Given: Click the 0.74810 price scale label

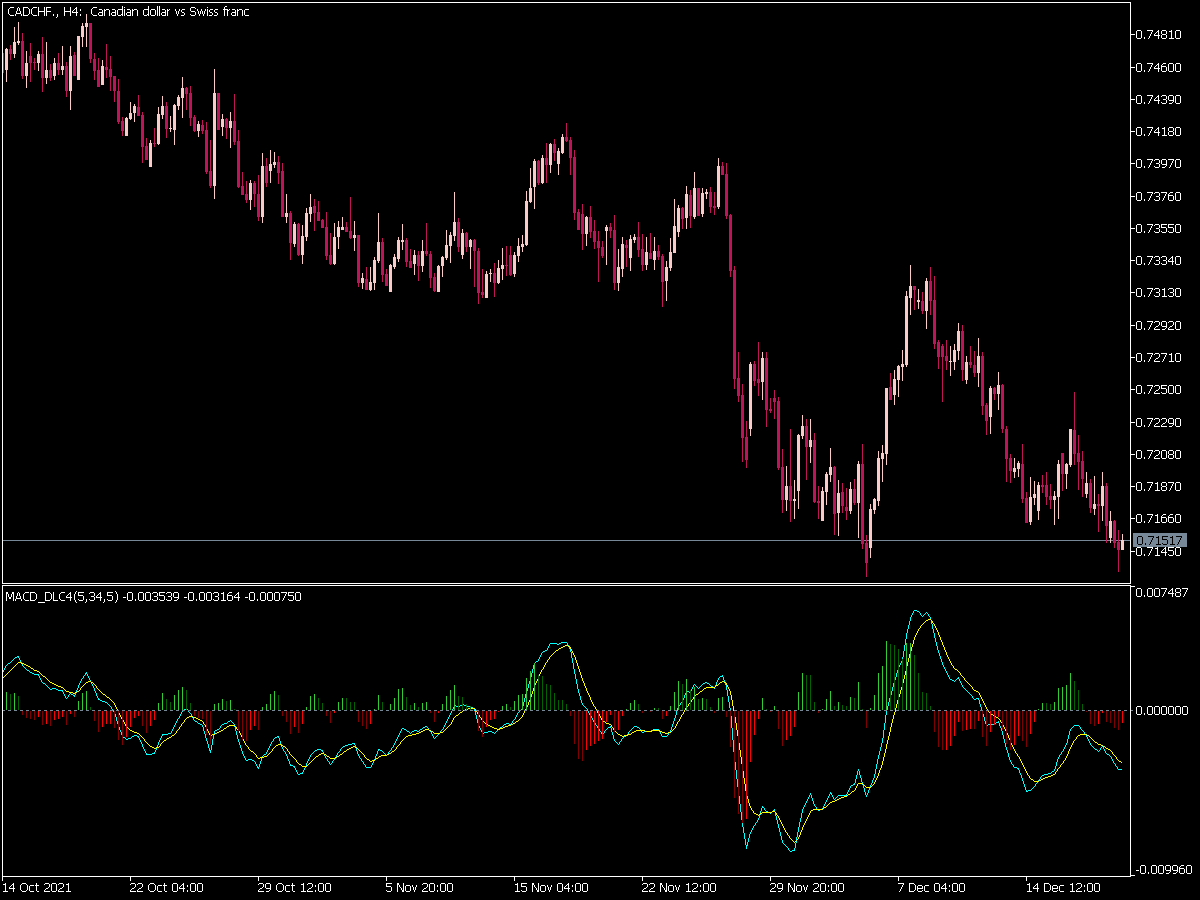Looking at the screenshot, I should pyautogui.click(x=1161, y=35).
